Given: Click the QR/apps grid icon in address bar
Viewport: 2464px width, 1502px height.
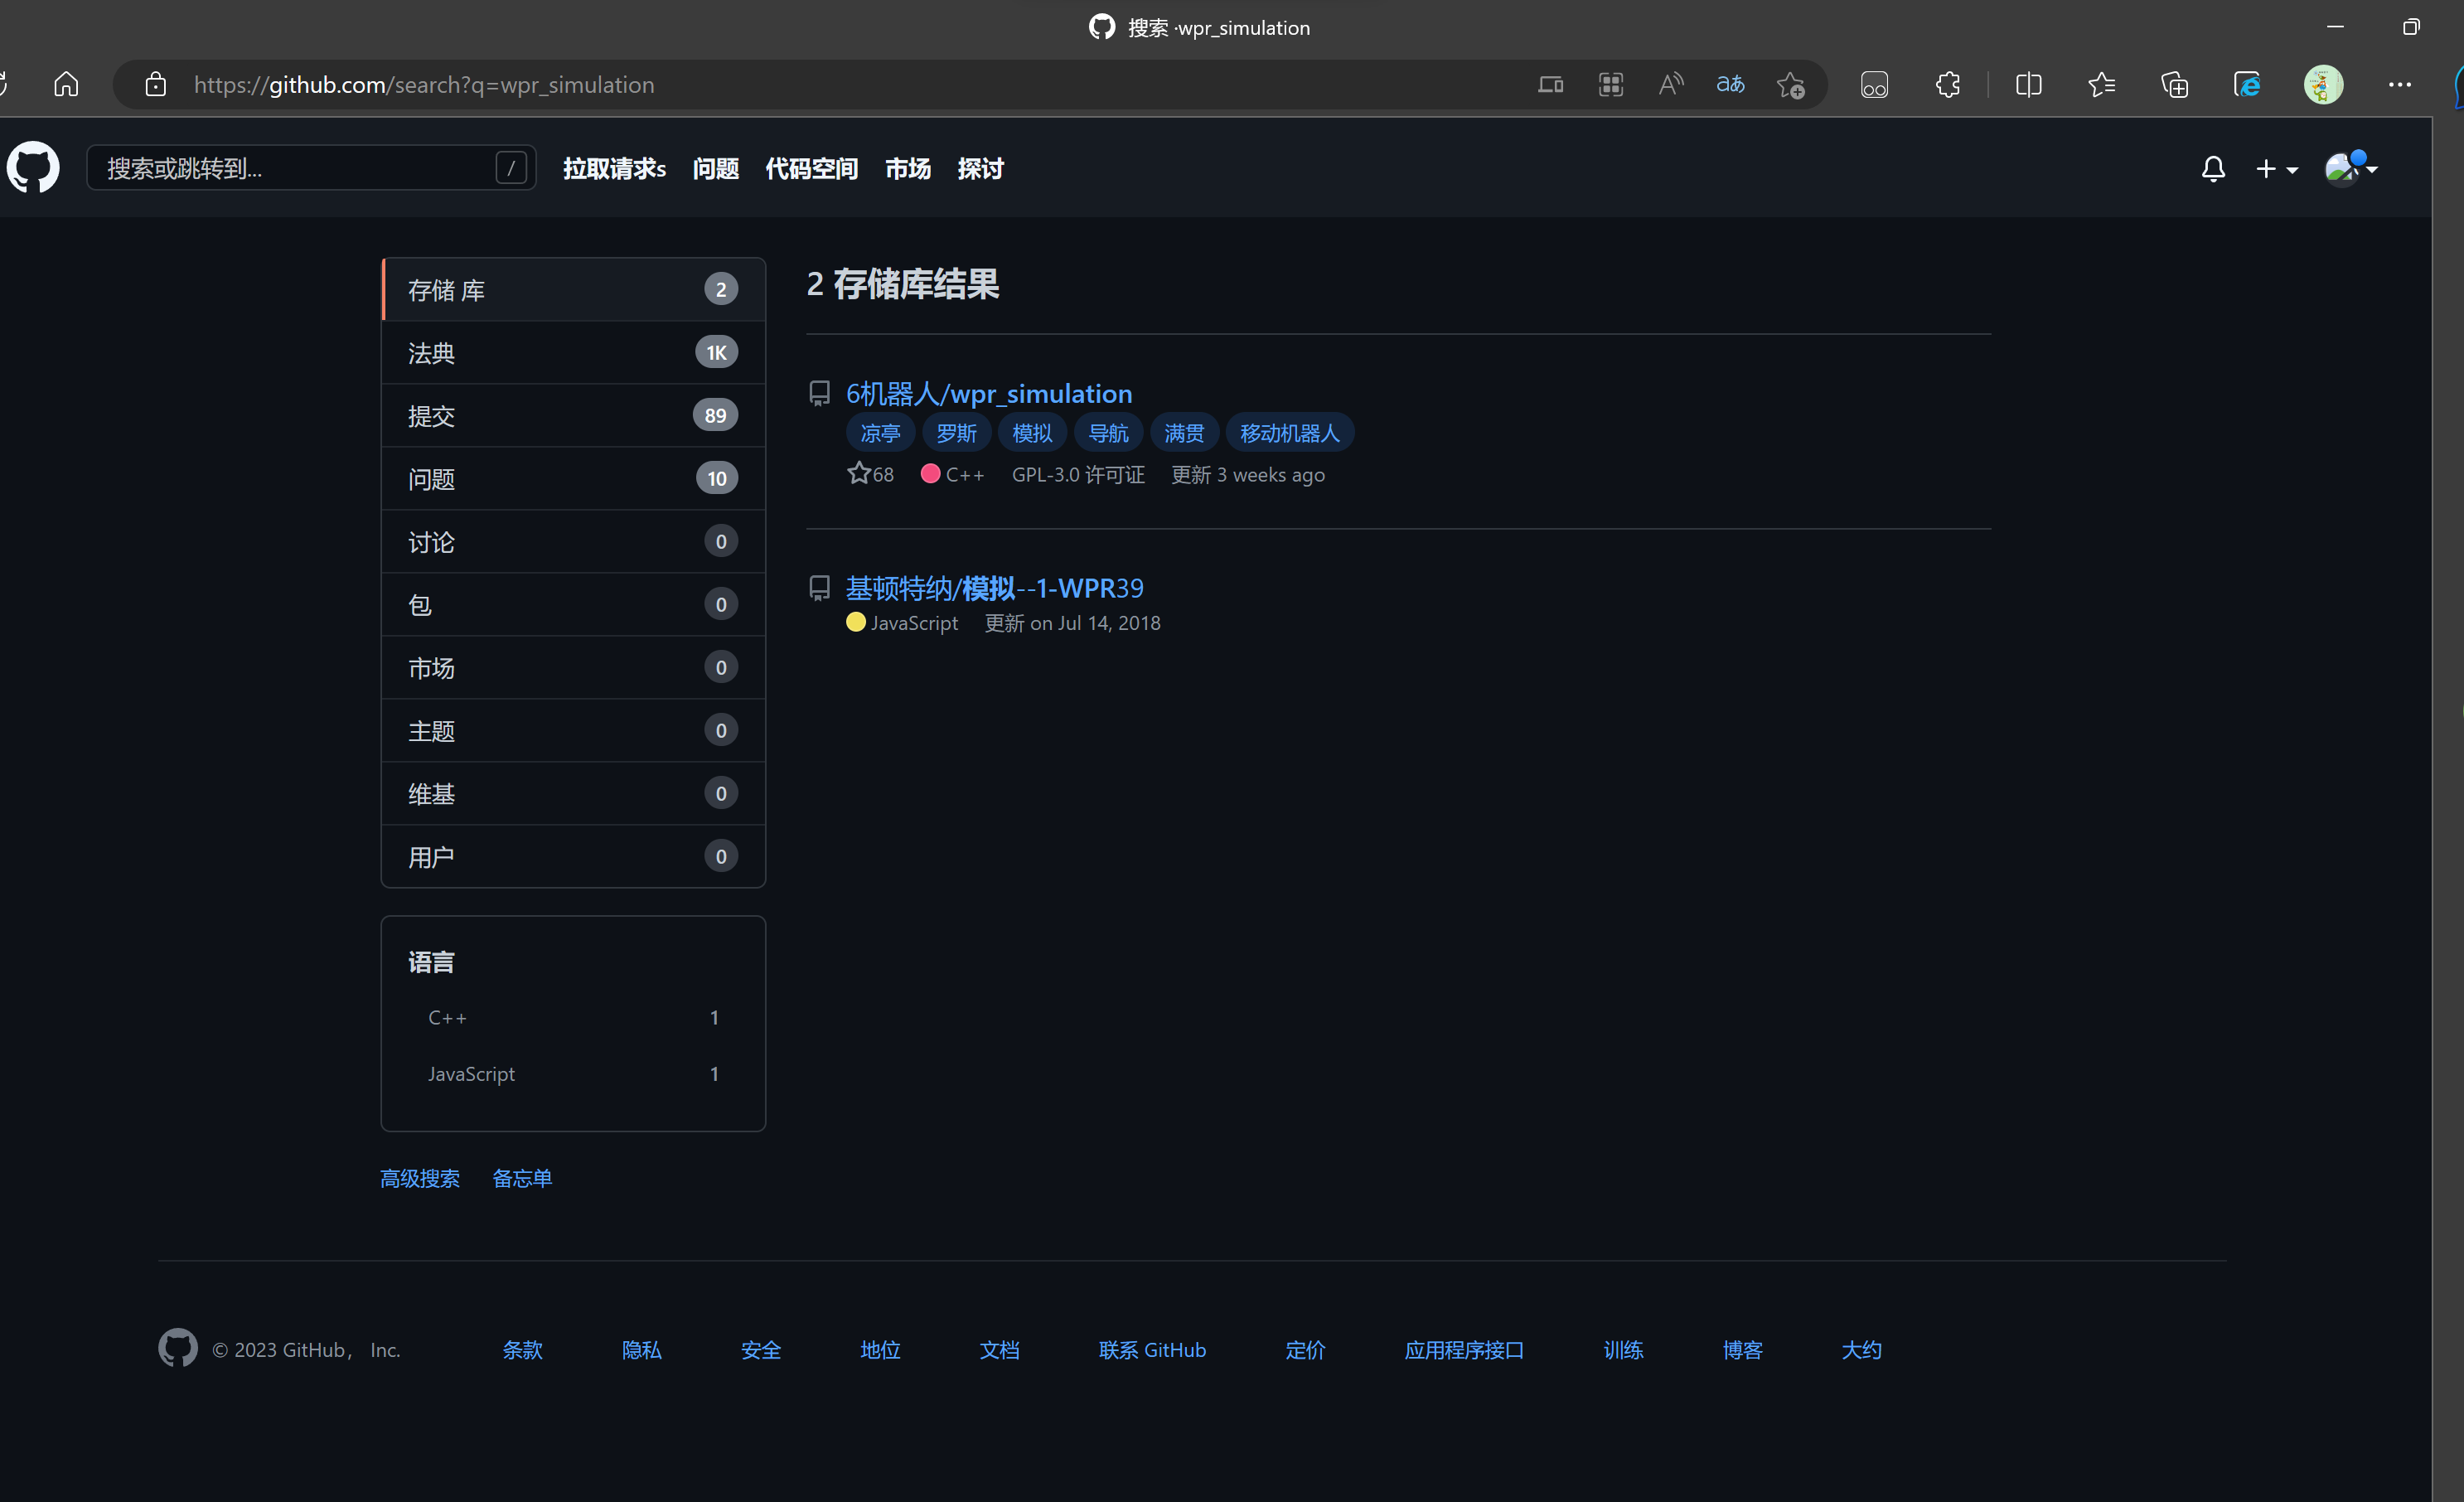Looking at the screenshot, I should [1610, 84].
